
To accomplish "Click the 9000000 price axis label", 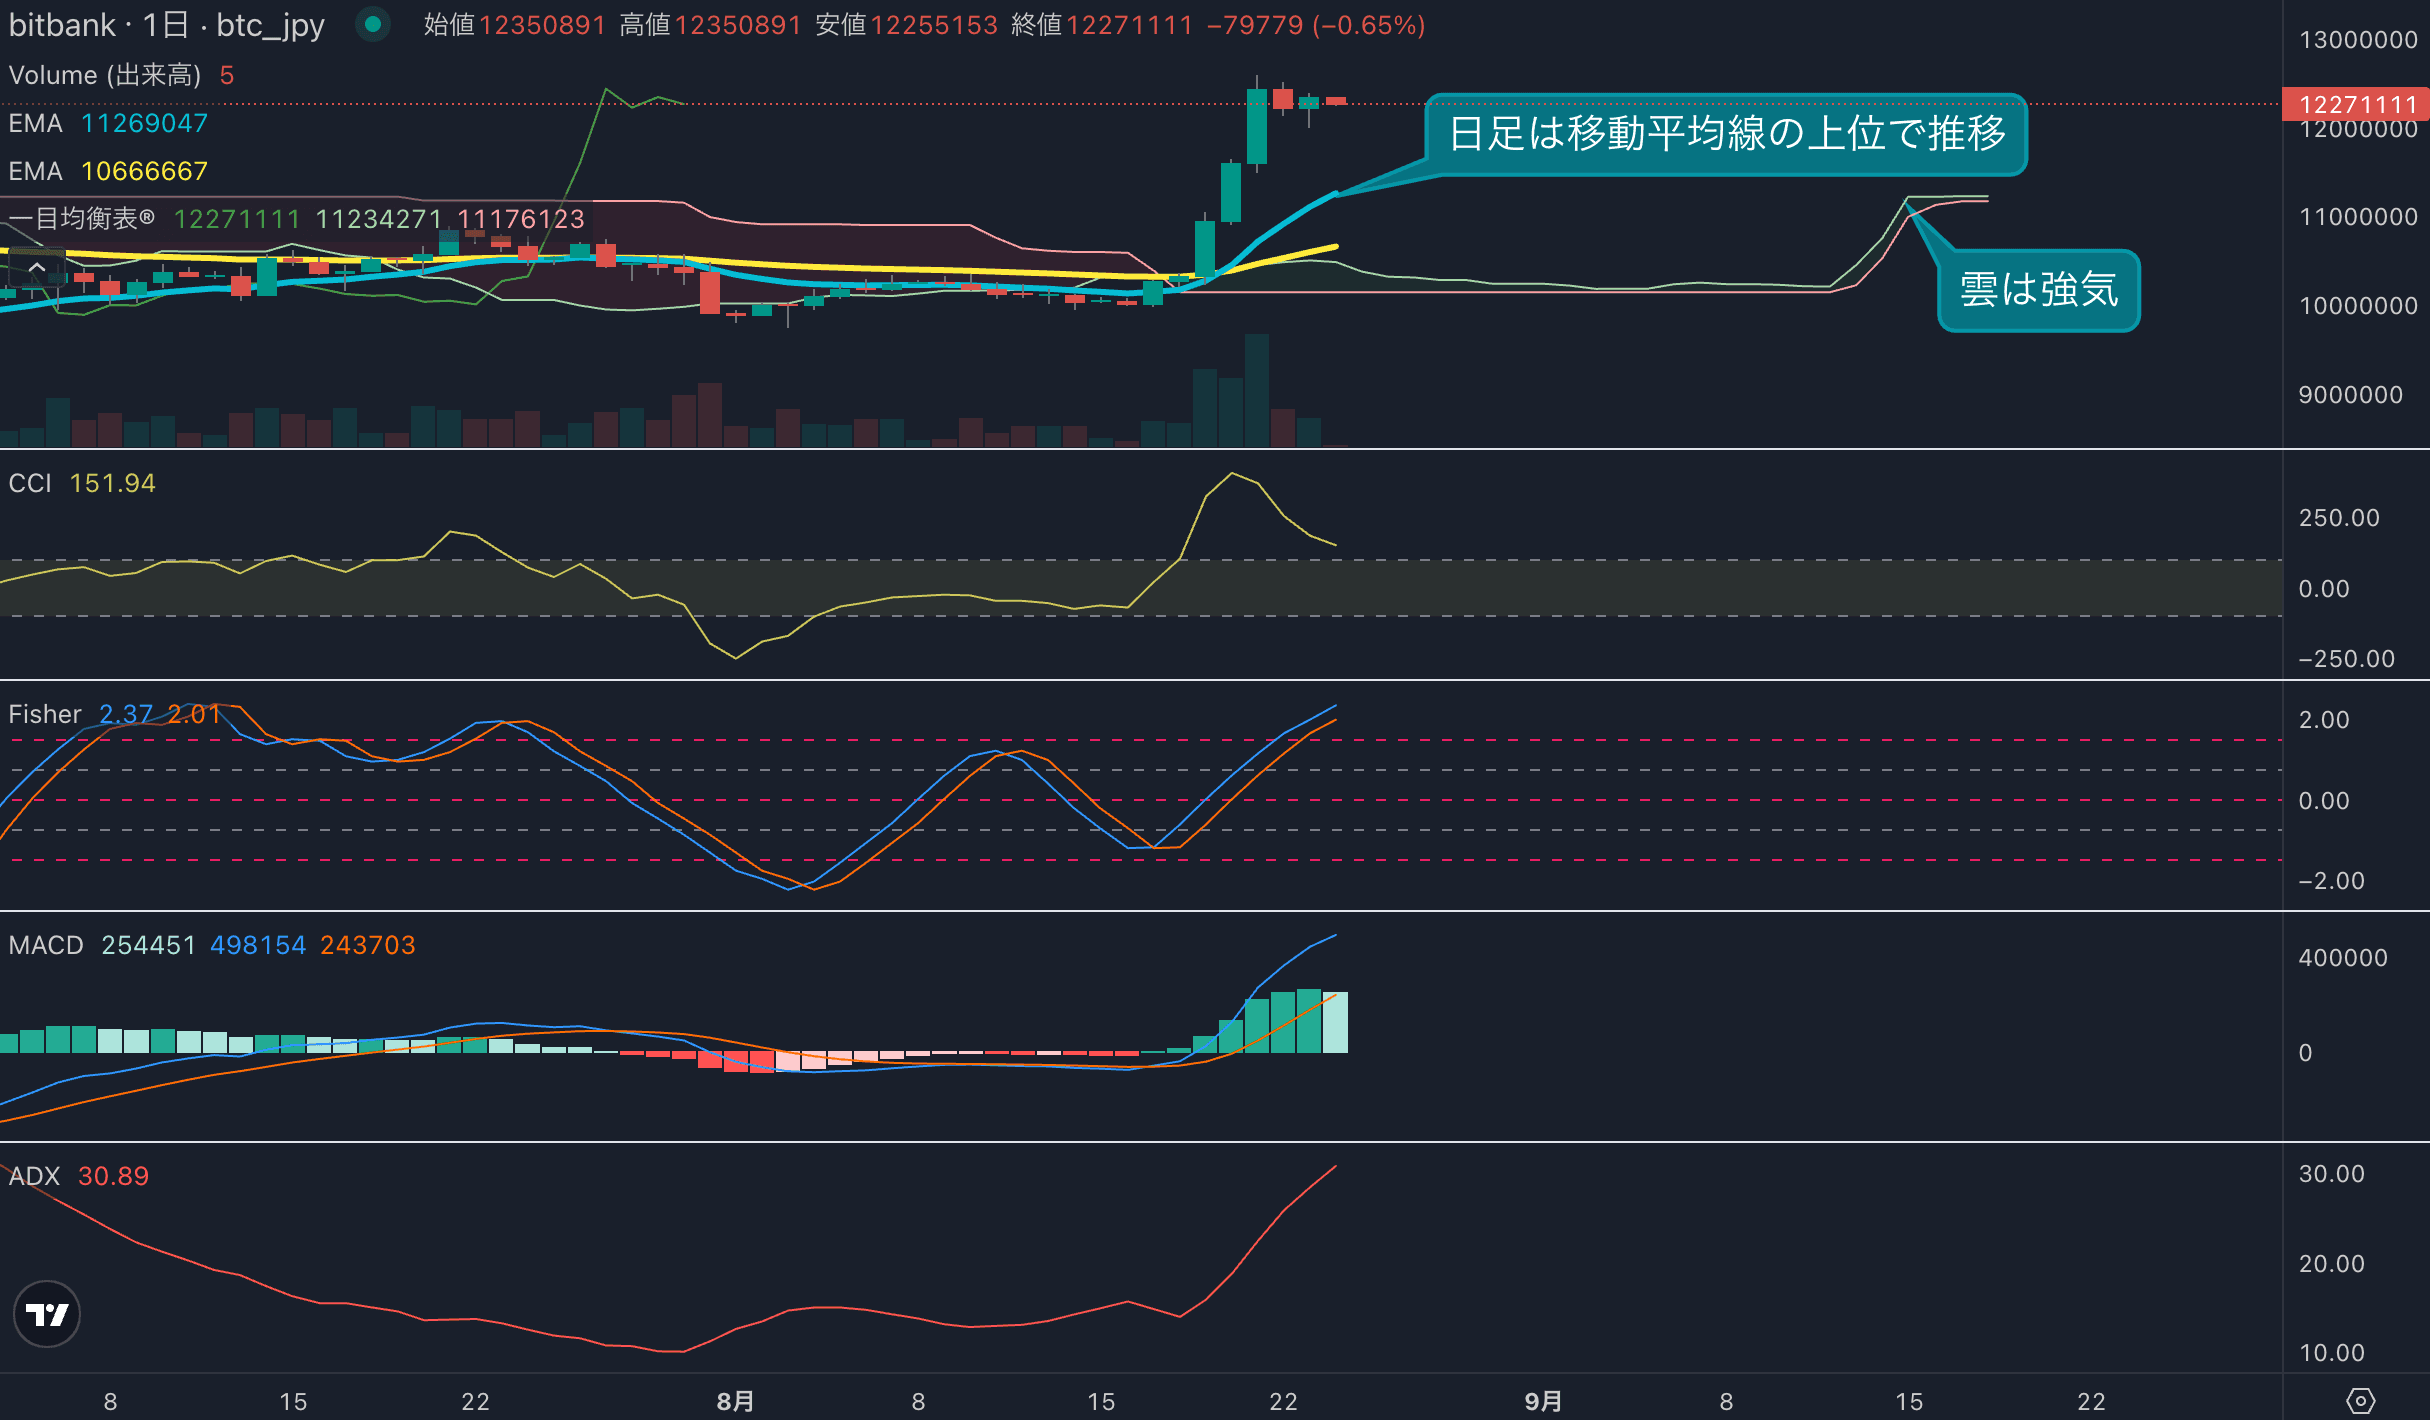I will [2350, 395].
